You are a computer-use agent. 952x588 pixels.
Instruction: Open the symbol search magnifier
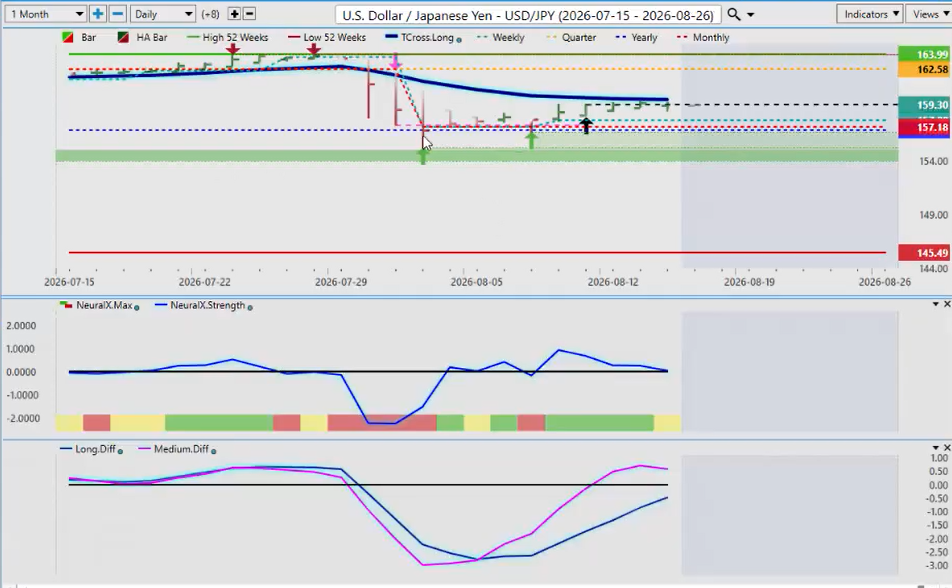pos(733,14)
